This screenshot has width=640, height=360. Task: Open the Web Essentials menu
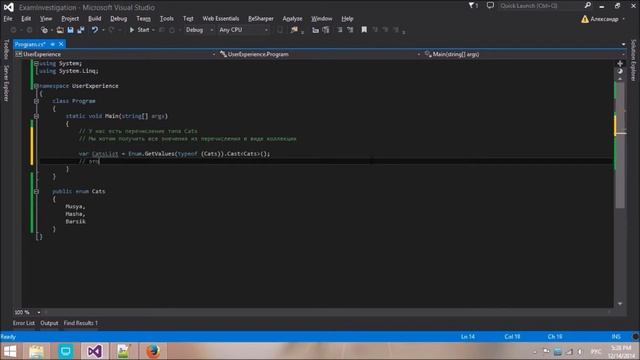221,19
